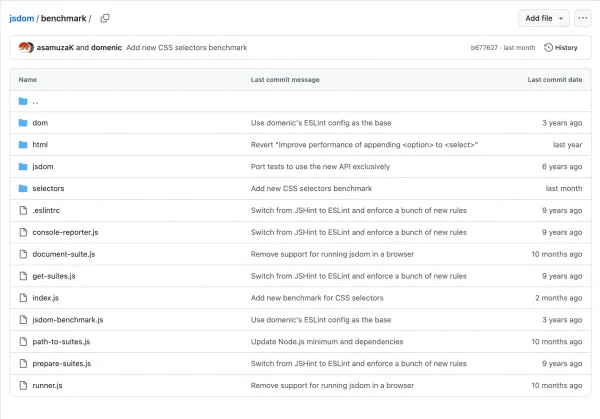Open the jsdom folder
Image resolution: width=600 pixels, height=419 pixels.
[x=43, y=166]
